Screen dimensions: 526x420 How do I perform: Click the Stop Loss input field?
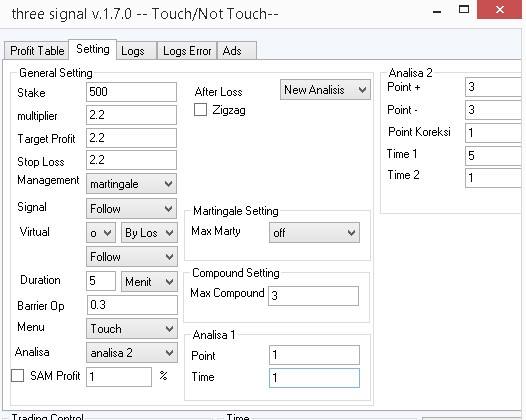click(131, 160)
